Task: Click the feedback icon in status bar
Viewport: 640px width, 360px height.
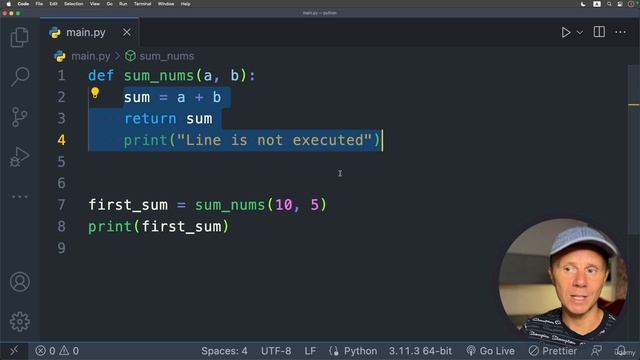Action: pos(596,351)
